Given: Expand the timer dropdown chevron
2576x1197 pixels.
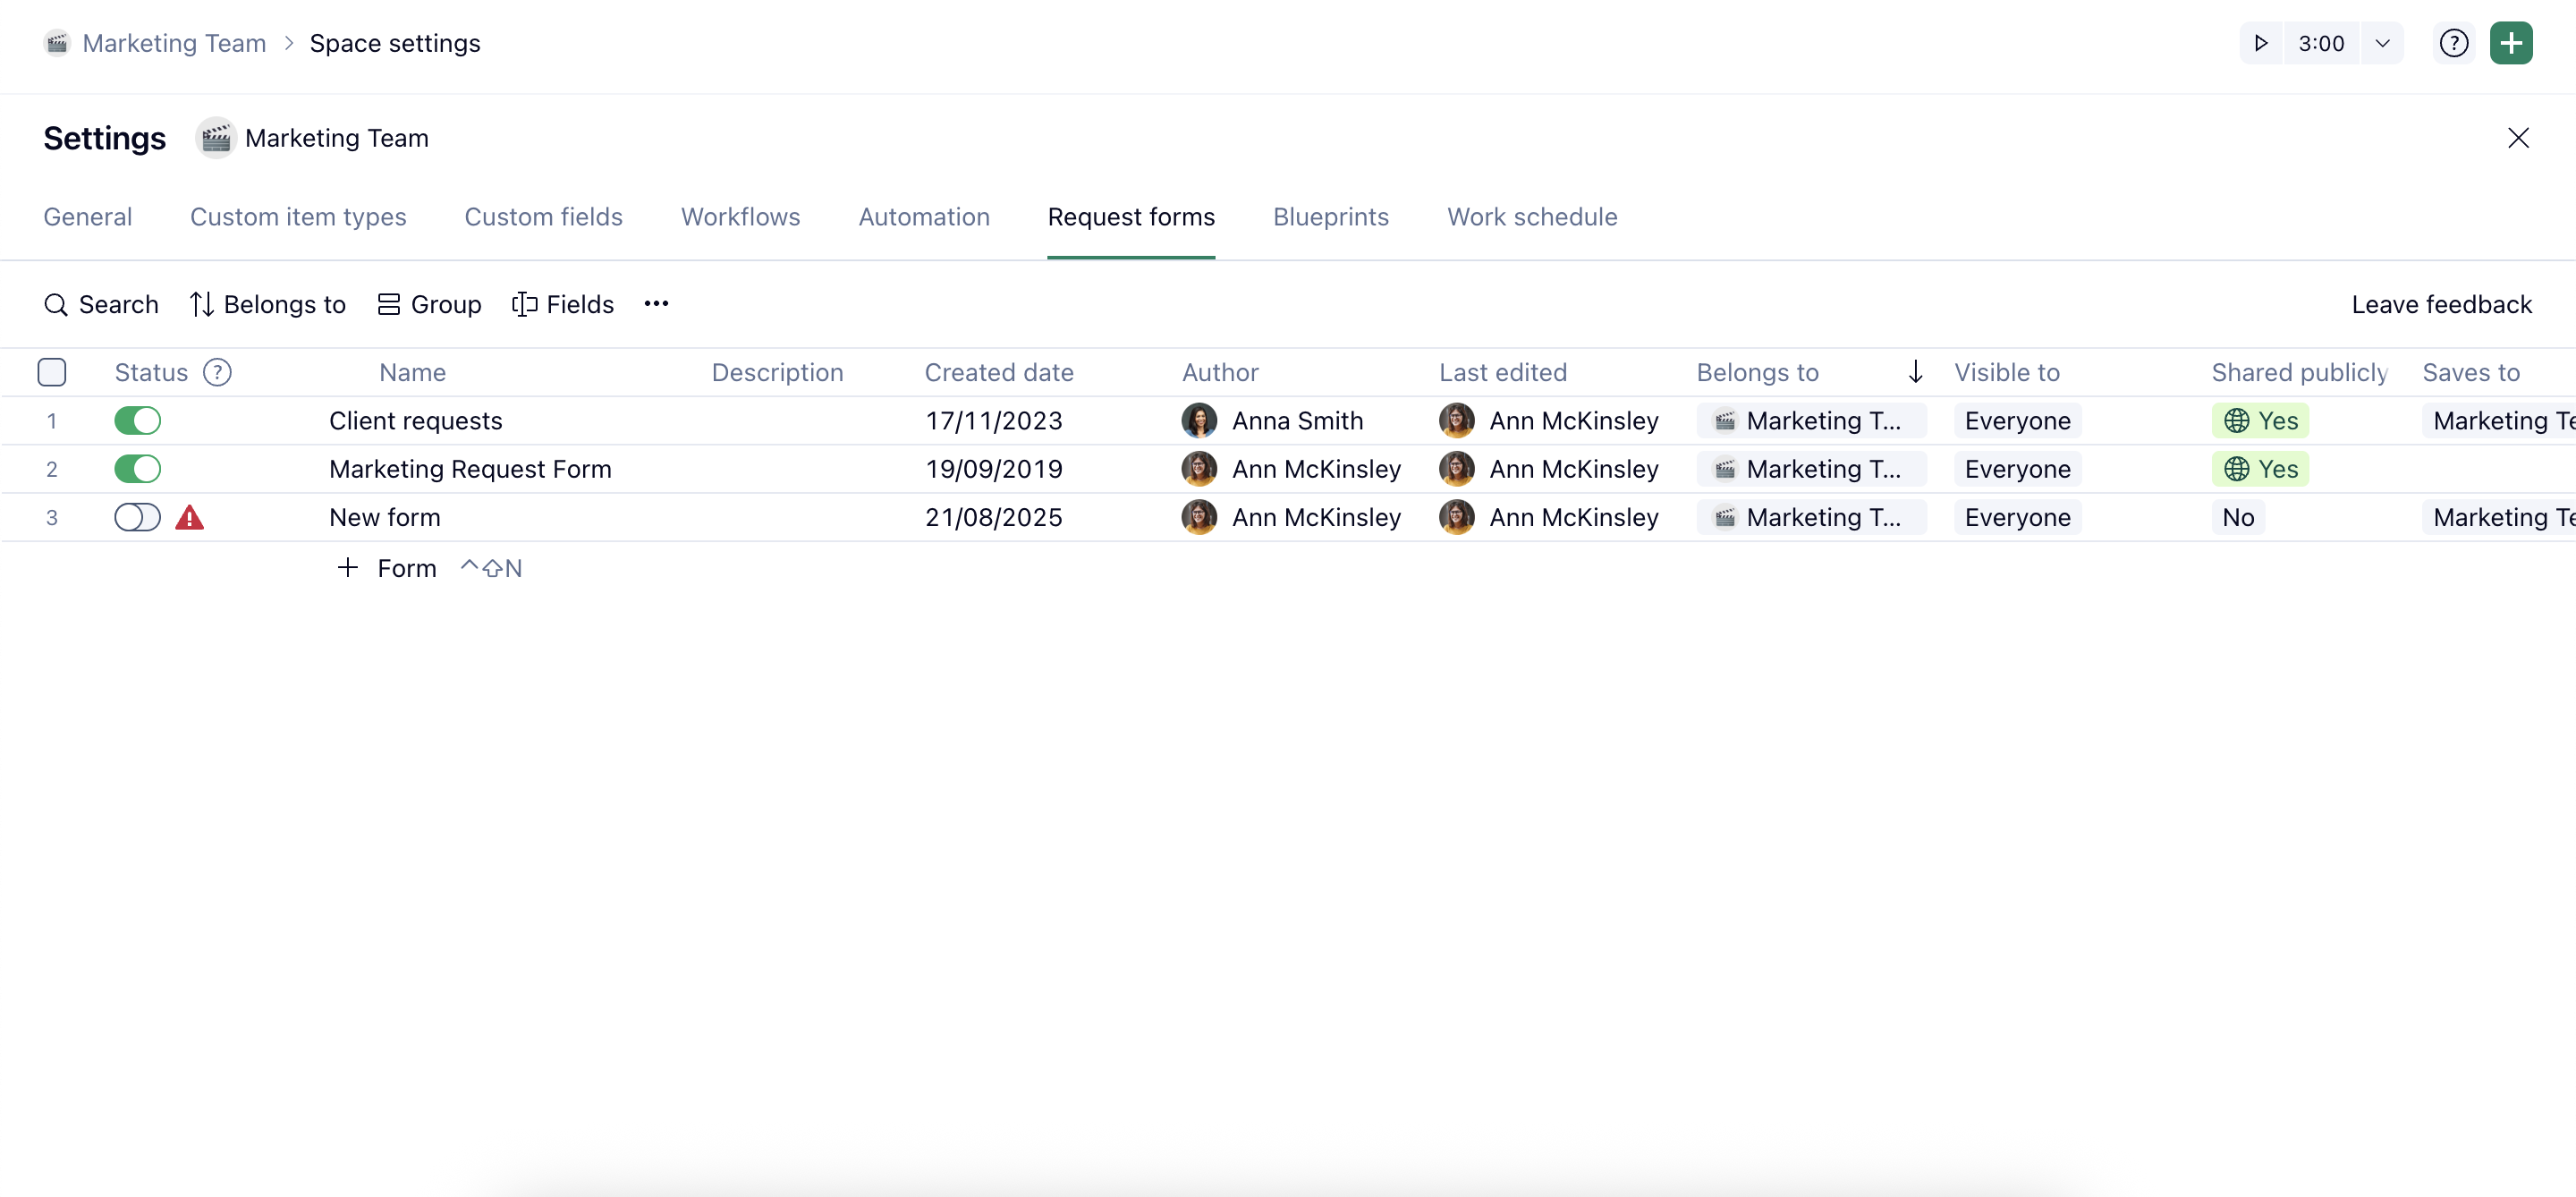Looking at the screenshot, I should click(x=2382, y=43).
